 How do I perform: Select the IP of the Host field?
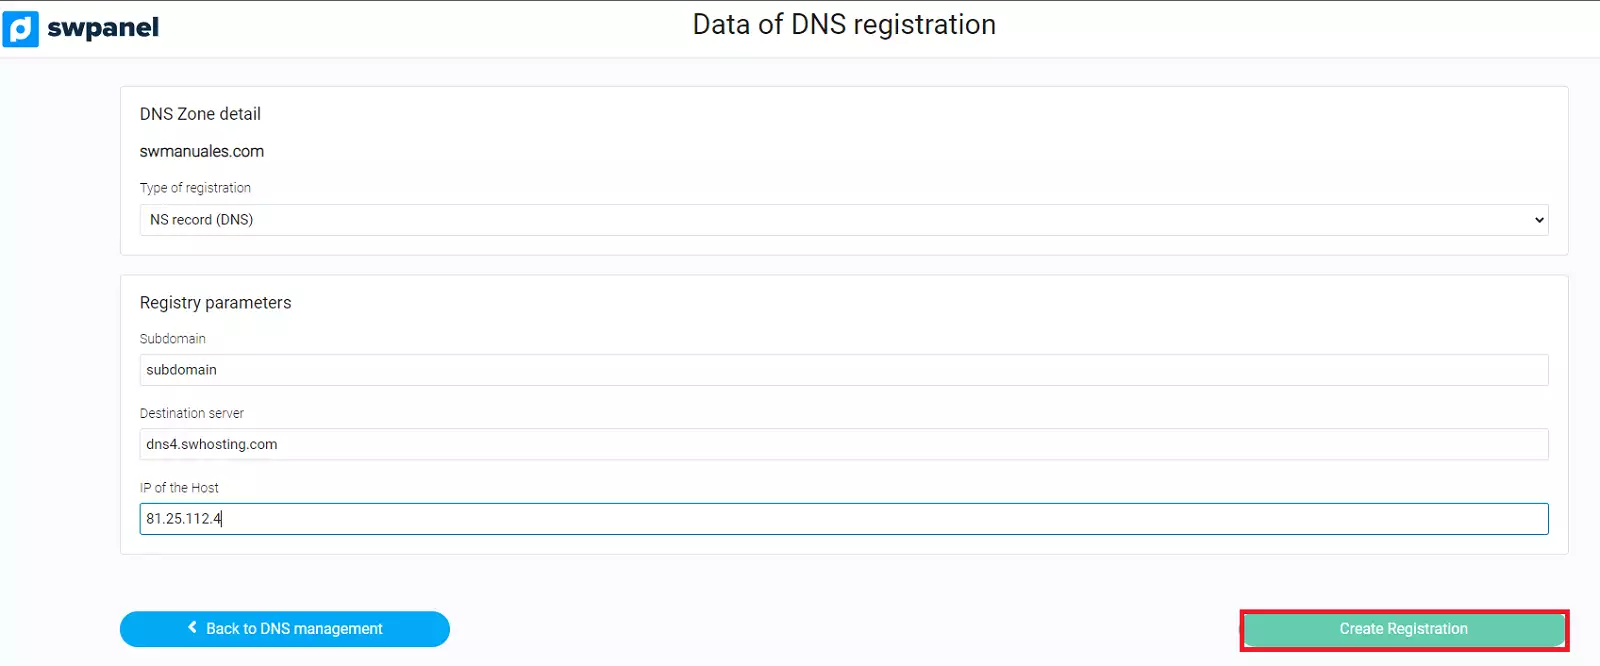(843, 519)
